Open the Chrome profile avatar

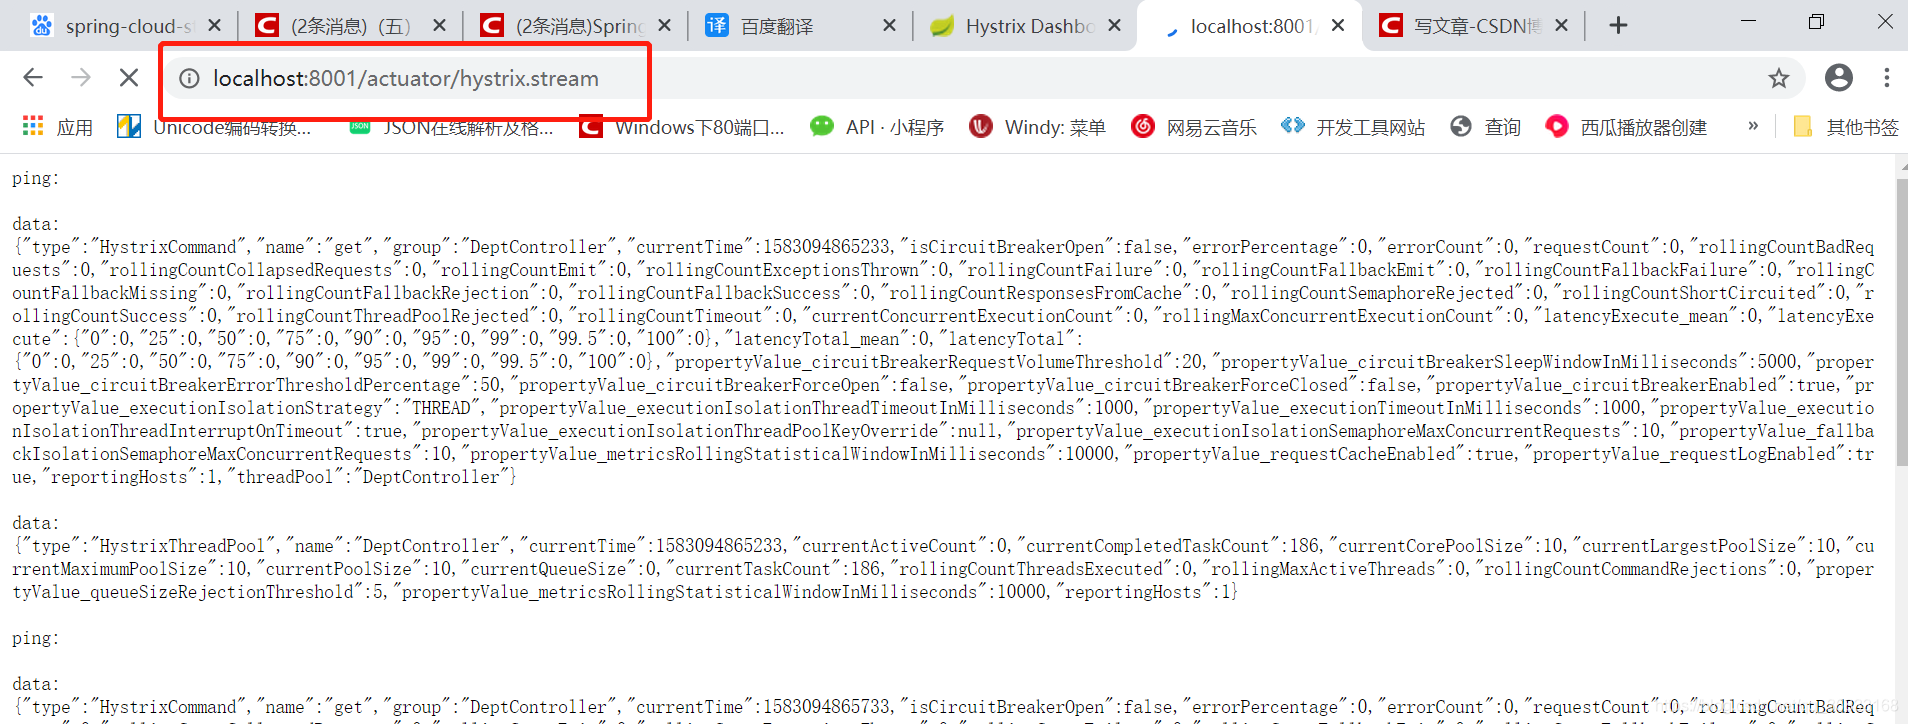[x=1838, y=78]
